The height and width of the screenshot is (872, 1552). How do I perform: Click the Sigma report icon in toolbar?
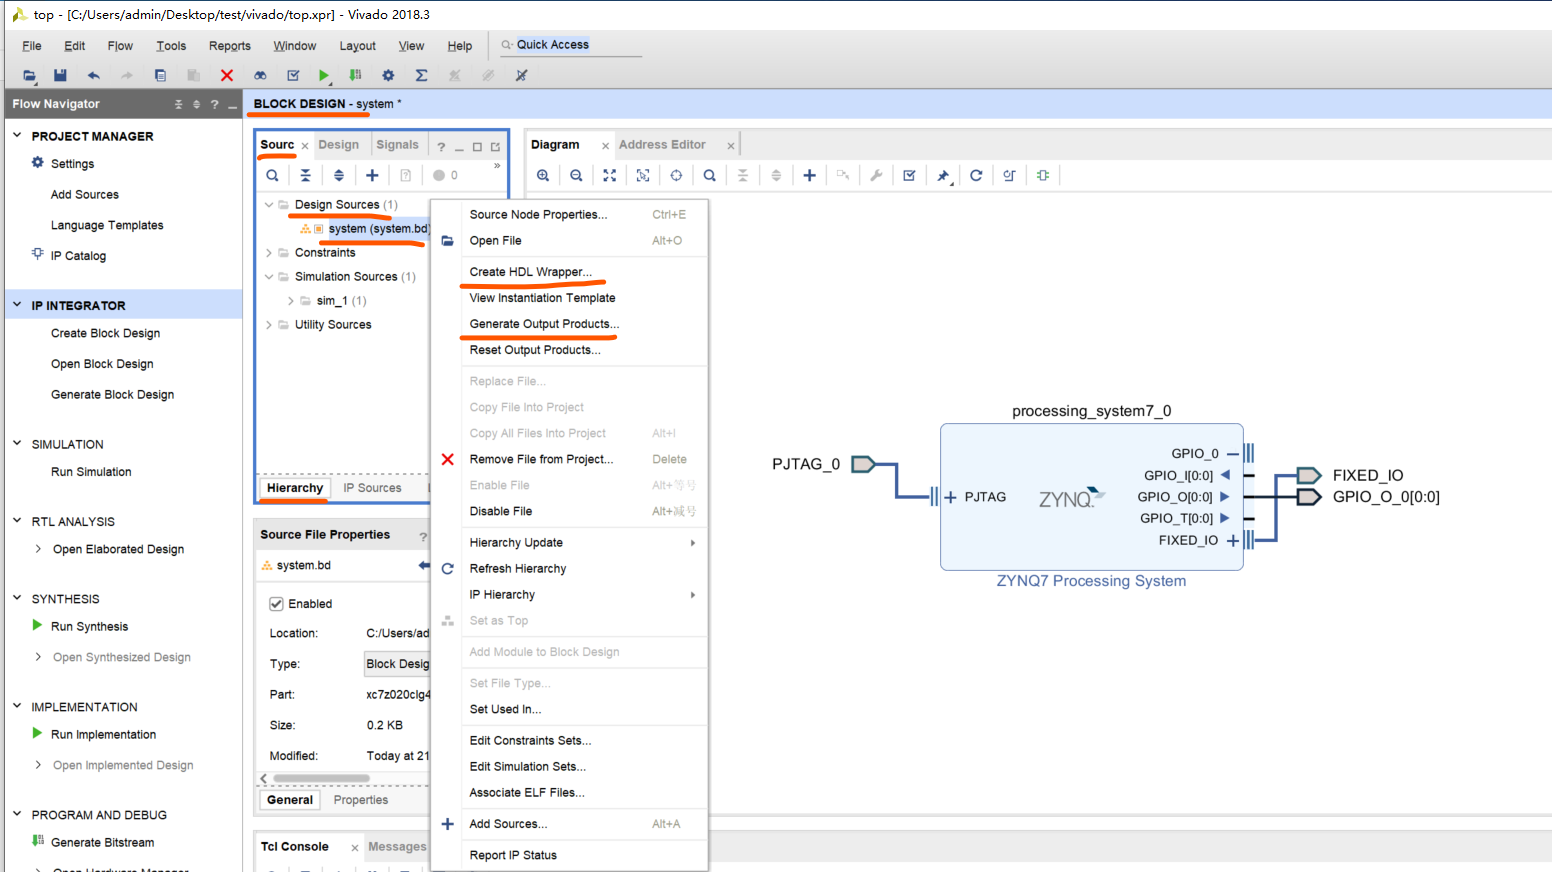pyautogui.click(x=421, y=75)
